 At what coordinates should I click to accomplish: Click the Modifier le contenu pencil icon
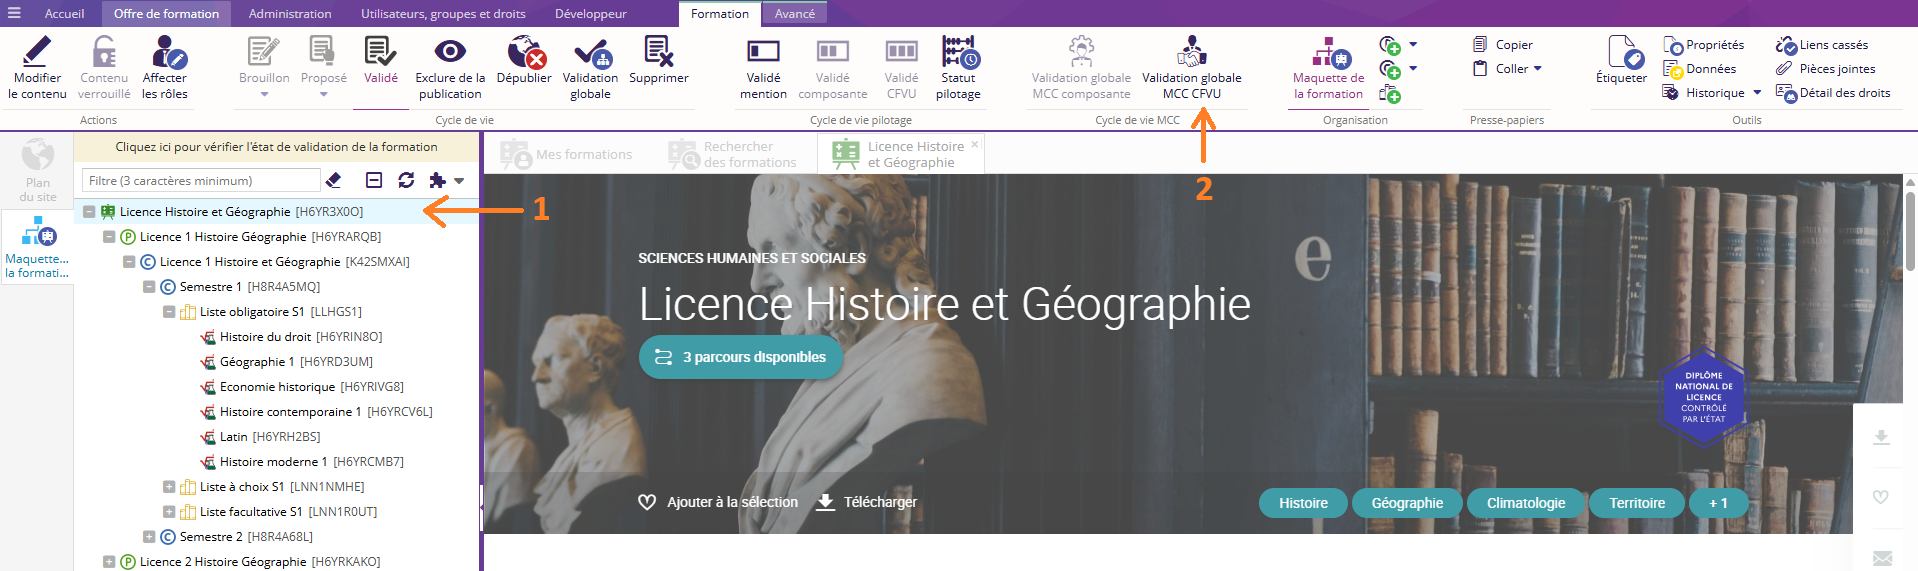pyautogui.click(x=37, y=51)
